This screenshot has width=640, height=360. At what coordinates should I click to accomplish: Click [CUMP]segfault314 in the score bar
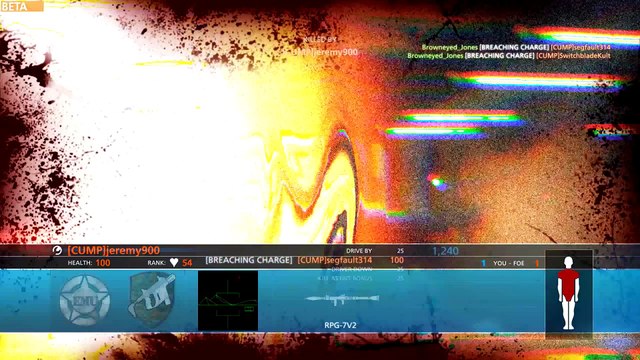(x=335, y=260)
